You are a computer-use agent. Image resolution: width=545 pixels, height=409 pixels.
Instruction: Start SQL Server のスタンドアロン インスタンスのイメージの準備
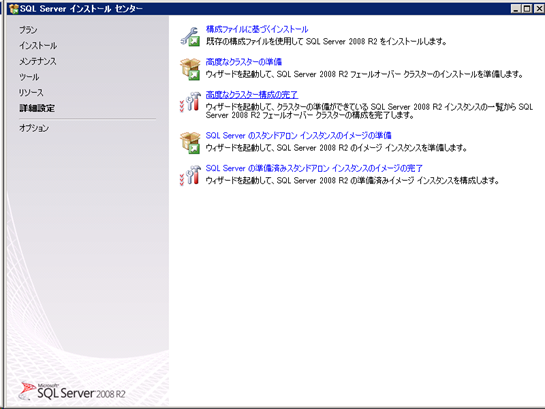click(298, 135)
